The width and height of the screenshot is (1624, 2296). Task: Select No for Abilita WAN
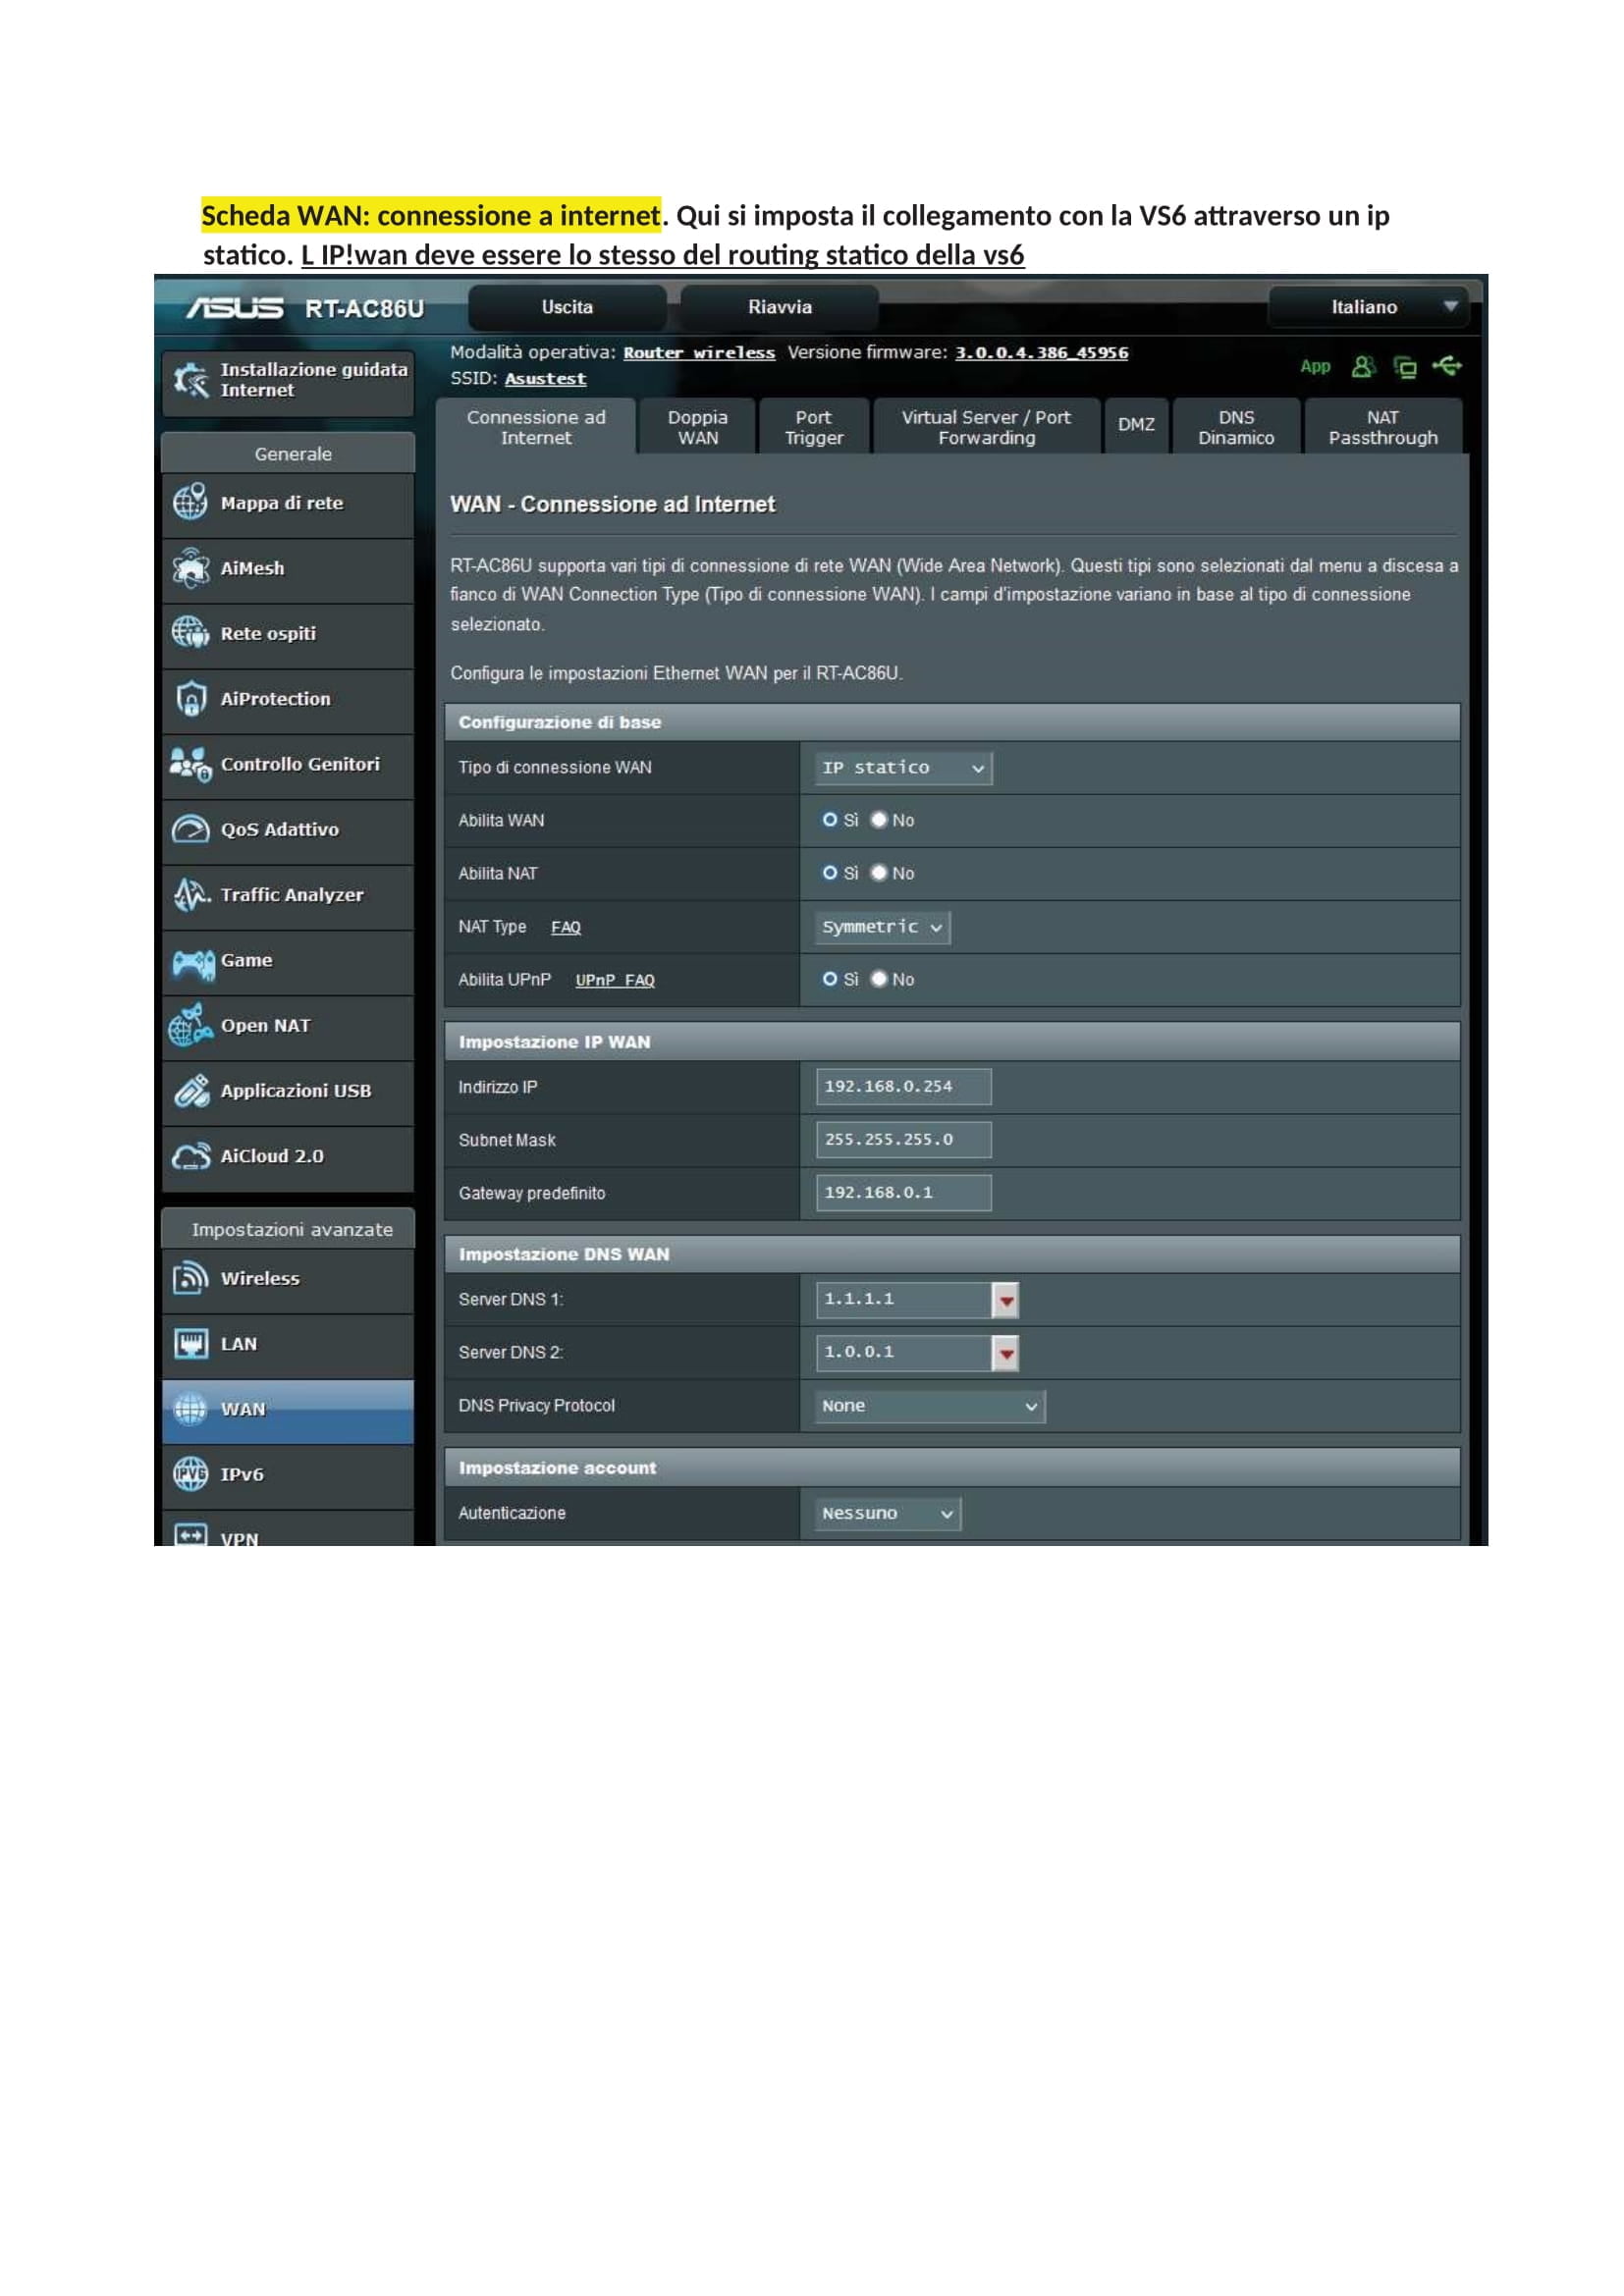pyautogui.click(x=878, y=820)
